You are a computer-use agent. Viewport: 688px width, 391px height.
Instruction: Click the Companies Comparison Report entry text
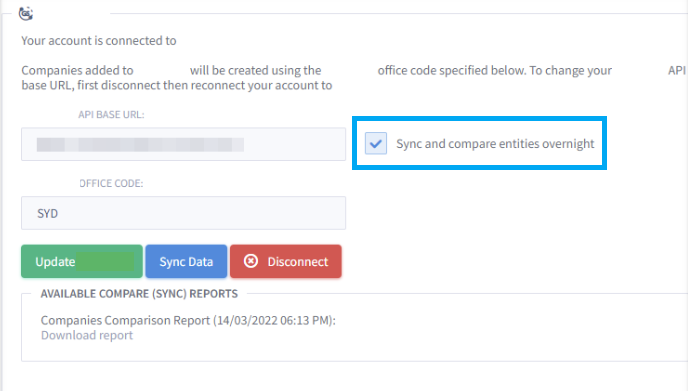click(188, 320)
